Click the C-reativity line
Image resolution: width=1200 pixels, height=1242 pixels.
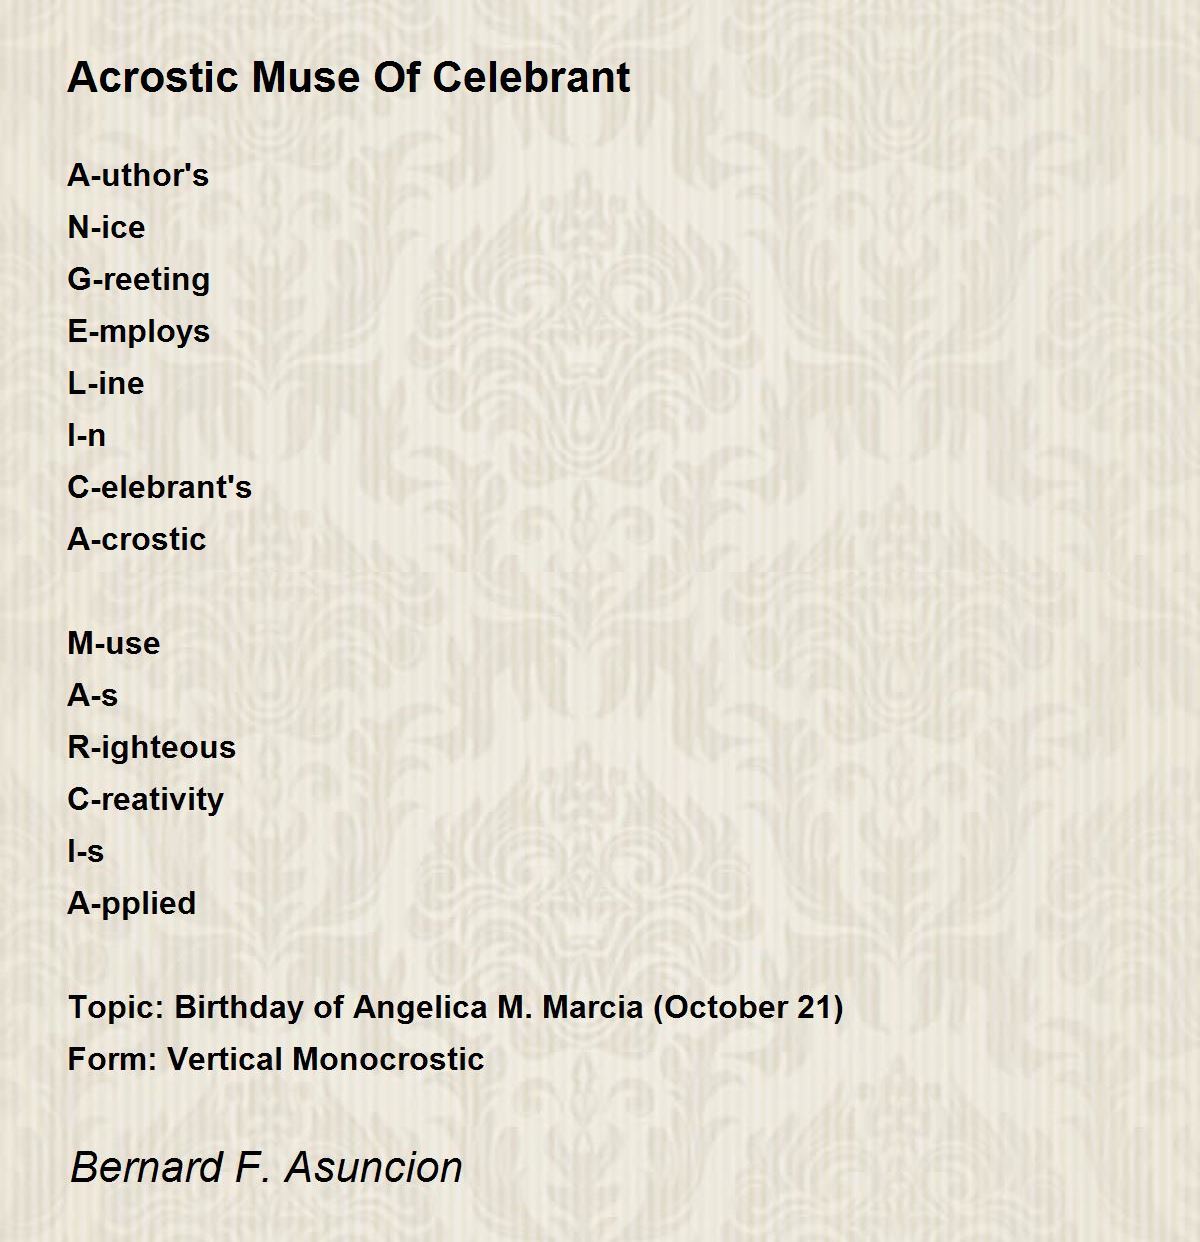[x=146, y=799]
